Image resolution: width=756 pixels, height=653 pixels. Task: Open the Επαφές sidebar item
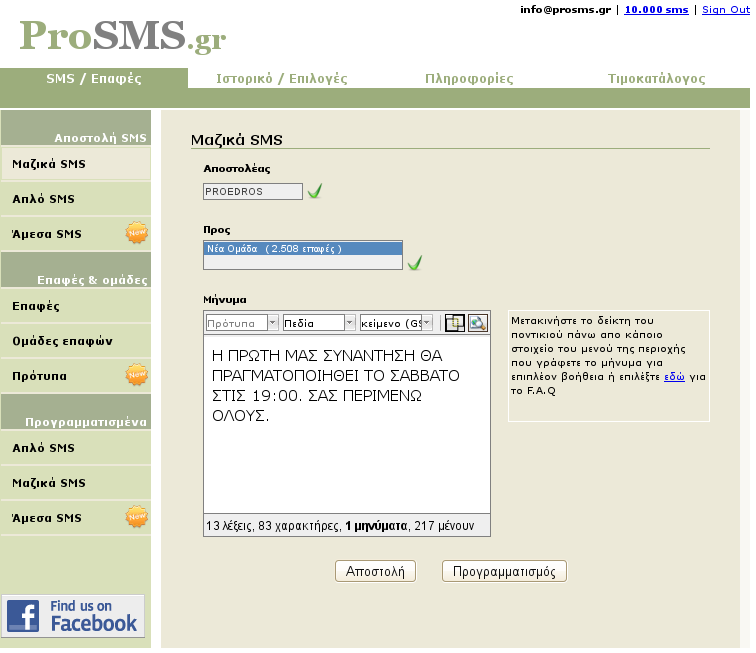click(x=76, y=306)
